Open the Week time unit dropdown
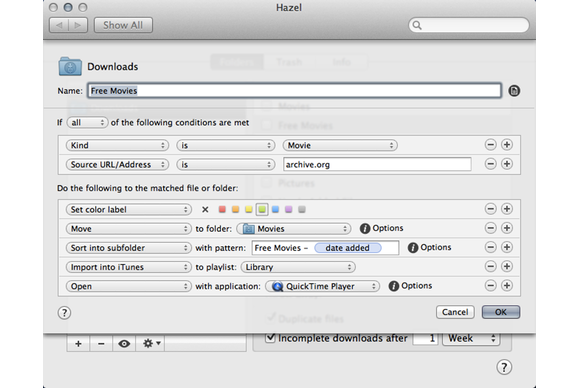This screenshot has width=580, height=388. point(471,338)
